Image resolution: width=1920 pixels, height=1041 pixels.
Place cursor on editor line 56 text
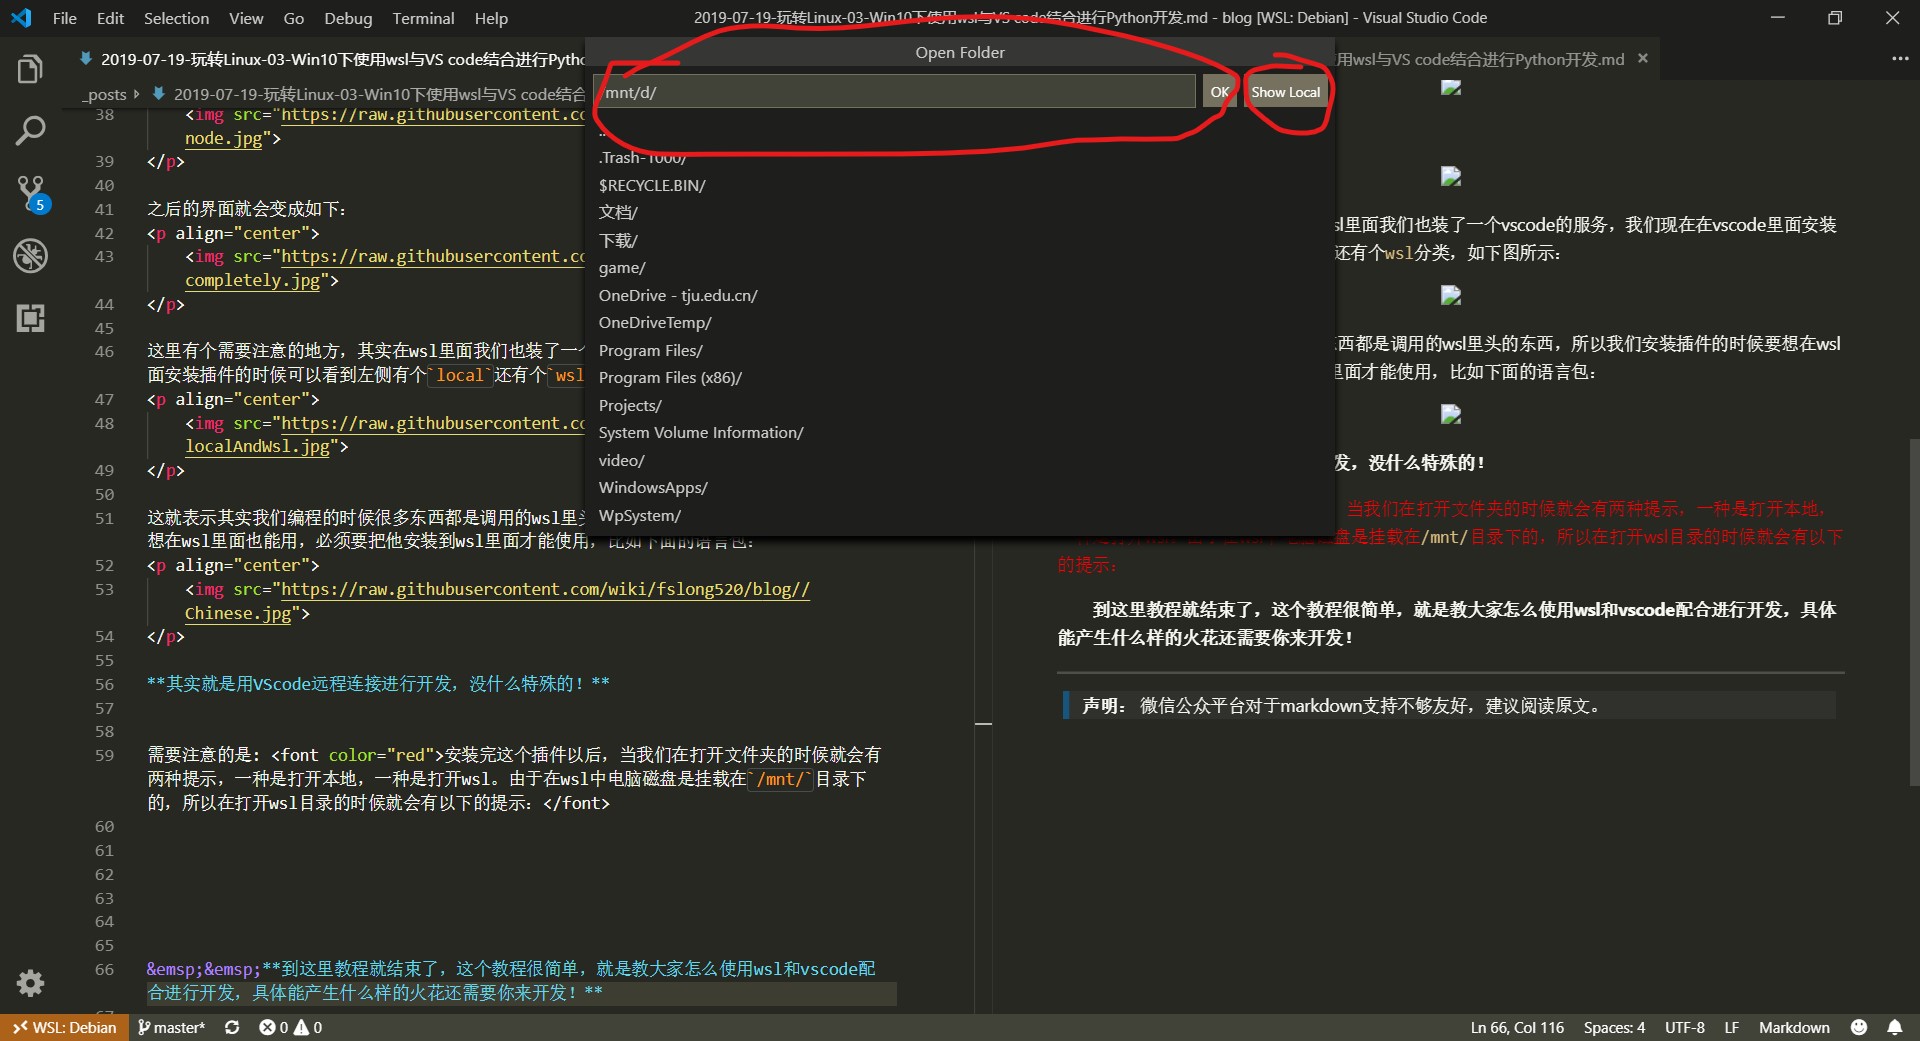(378, 684)
